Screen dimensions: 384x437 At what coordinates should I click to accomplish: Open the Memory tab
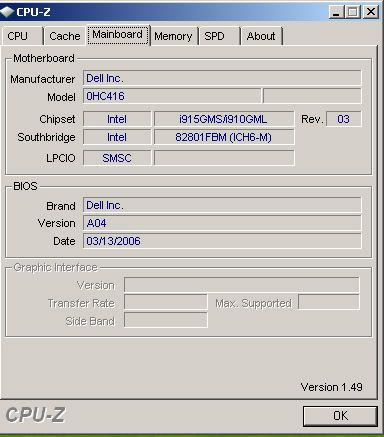(173, 36)
